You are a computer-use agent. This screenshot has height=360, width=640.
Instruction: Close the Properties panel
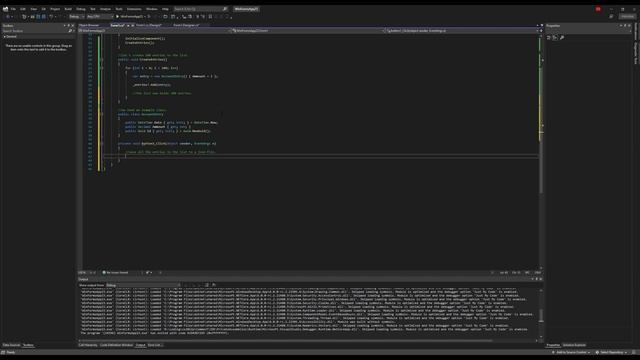pos(629,26)
